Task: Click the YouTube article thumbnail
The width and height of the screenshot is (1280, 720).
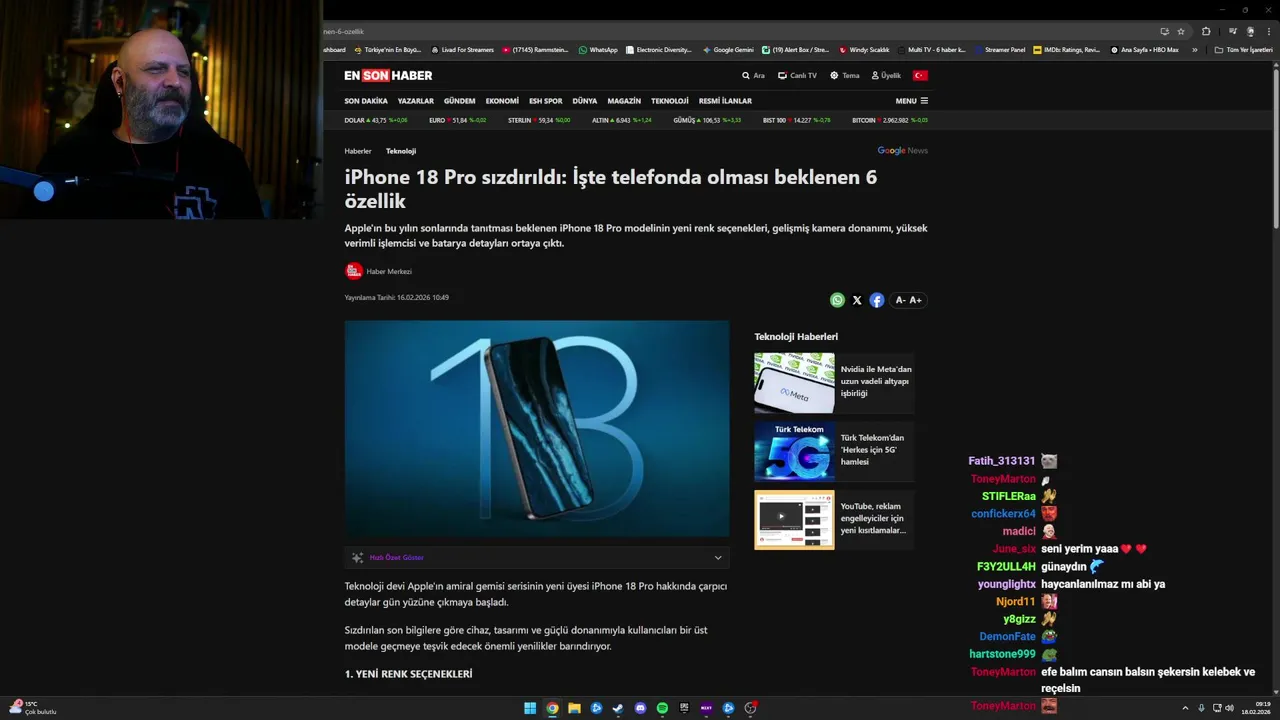Action: (794, 520)
